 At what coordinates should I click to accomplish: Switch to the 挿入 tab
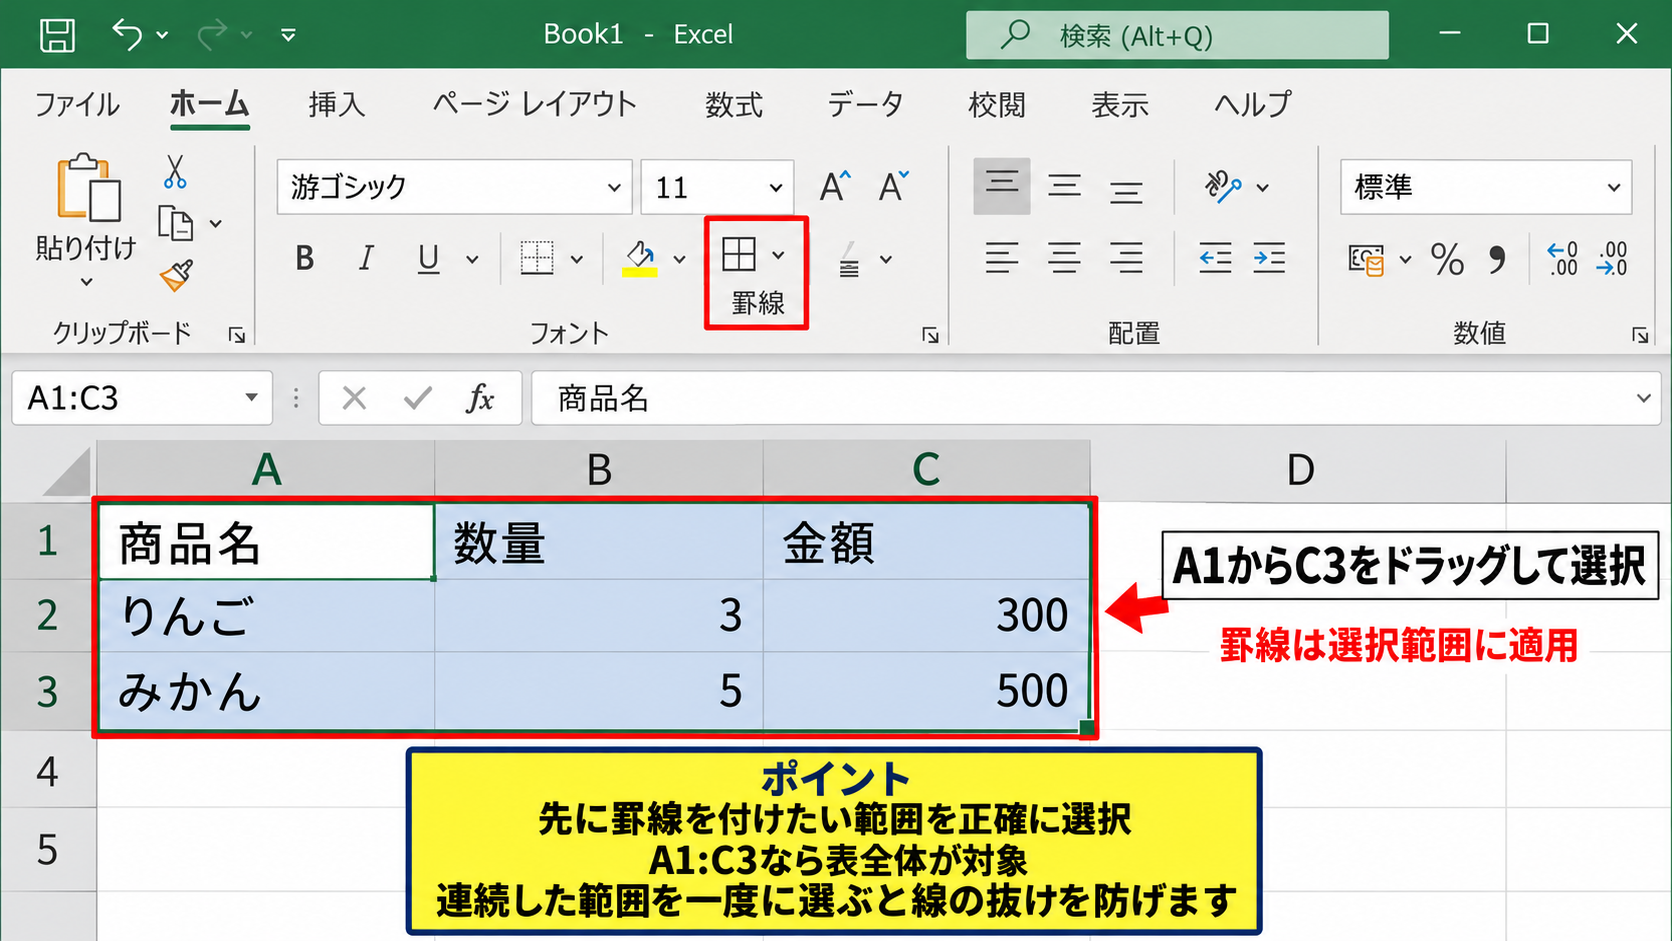pos(337,104)
